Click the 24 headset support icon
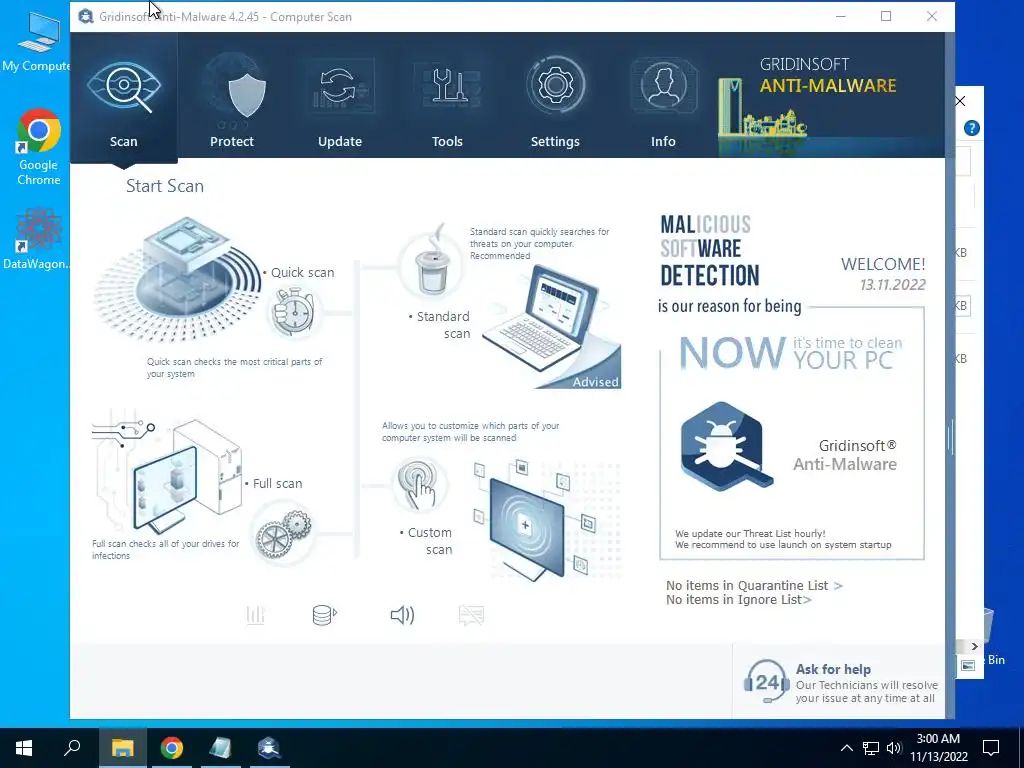 pos(766,682)
